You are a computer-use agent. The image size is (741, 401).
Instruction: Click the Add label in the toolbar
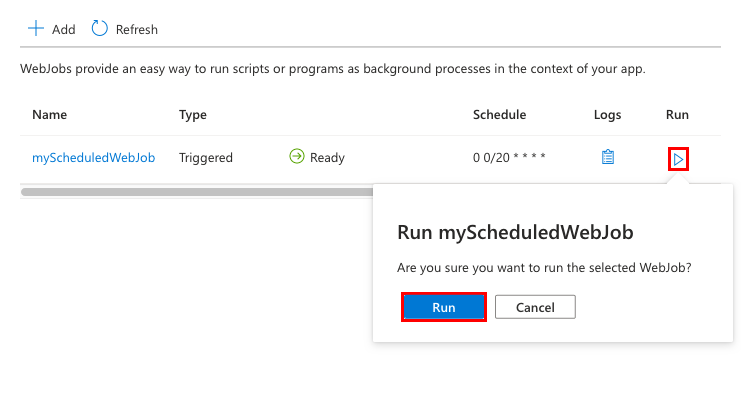pos(64,30)
